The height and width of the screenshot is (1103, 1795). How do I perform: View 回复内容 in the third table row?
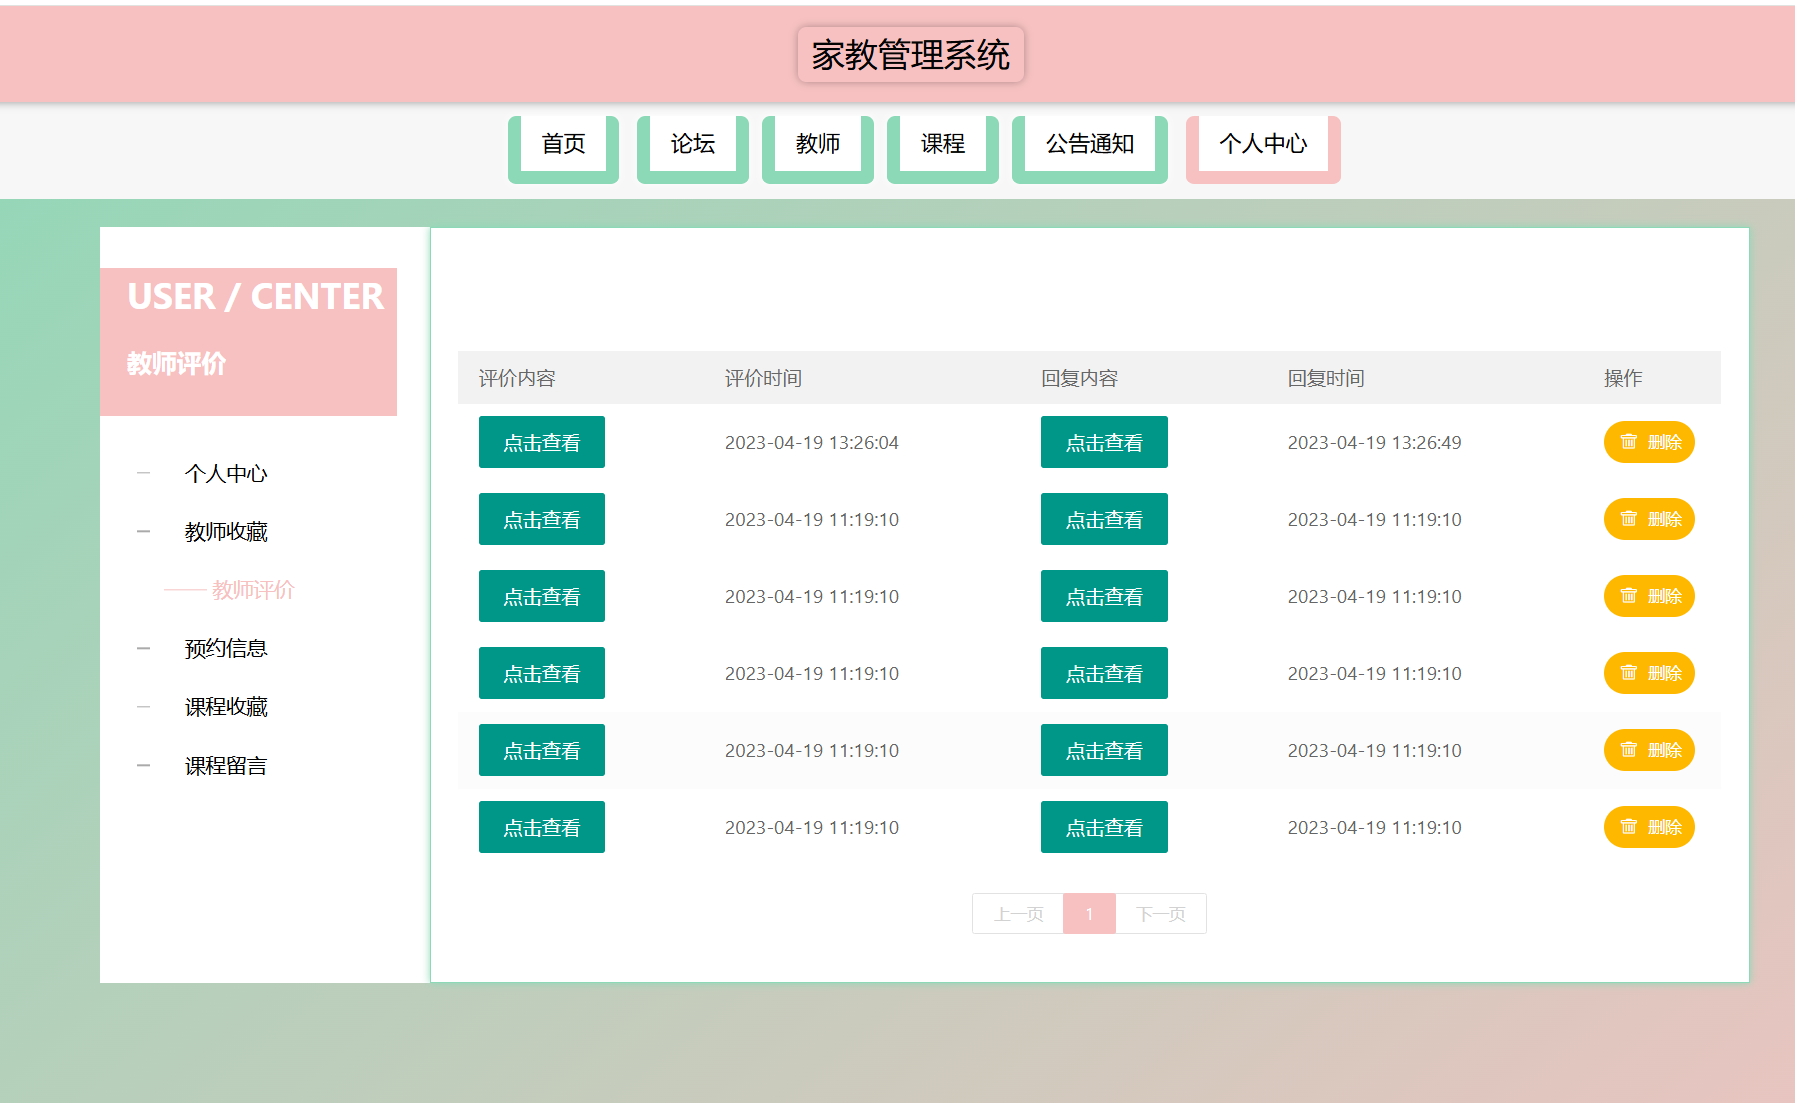[1104, 596]
